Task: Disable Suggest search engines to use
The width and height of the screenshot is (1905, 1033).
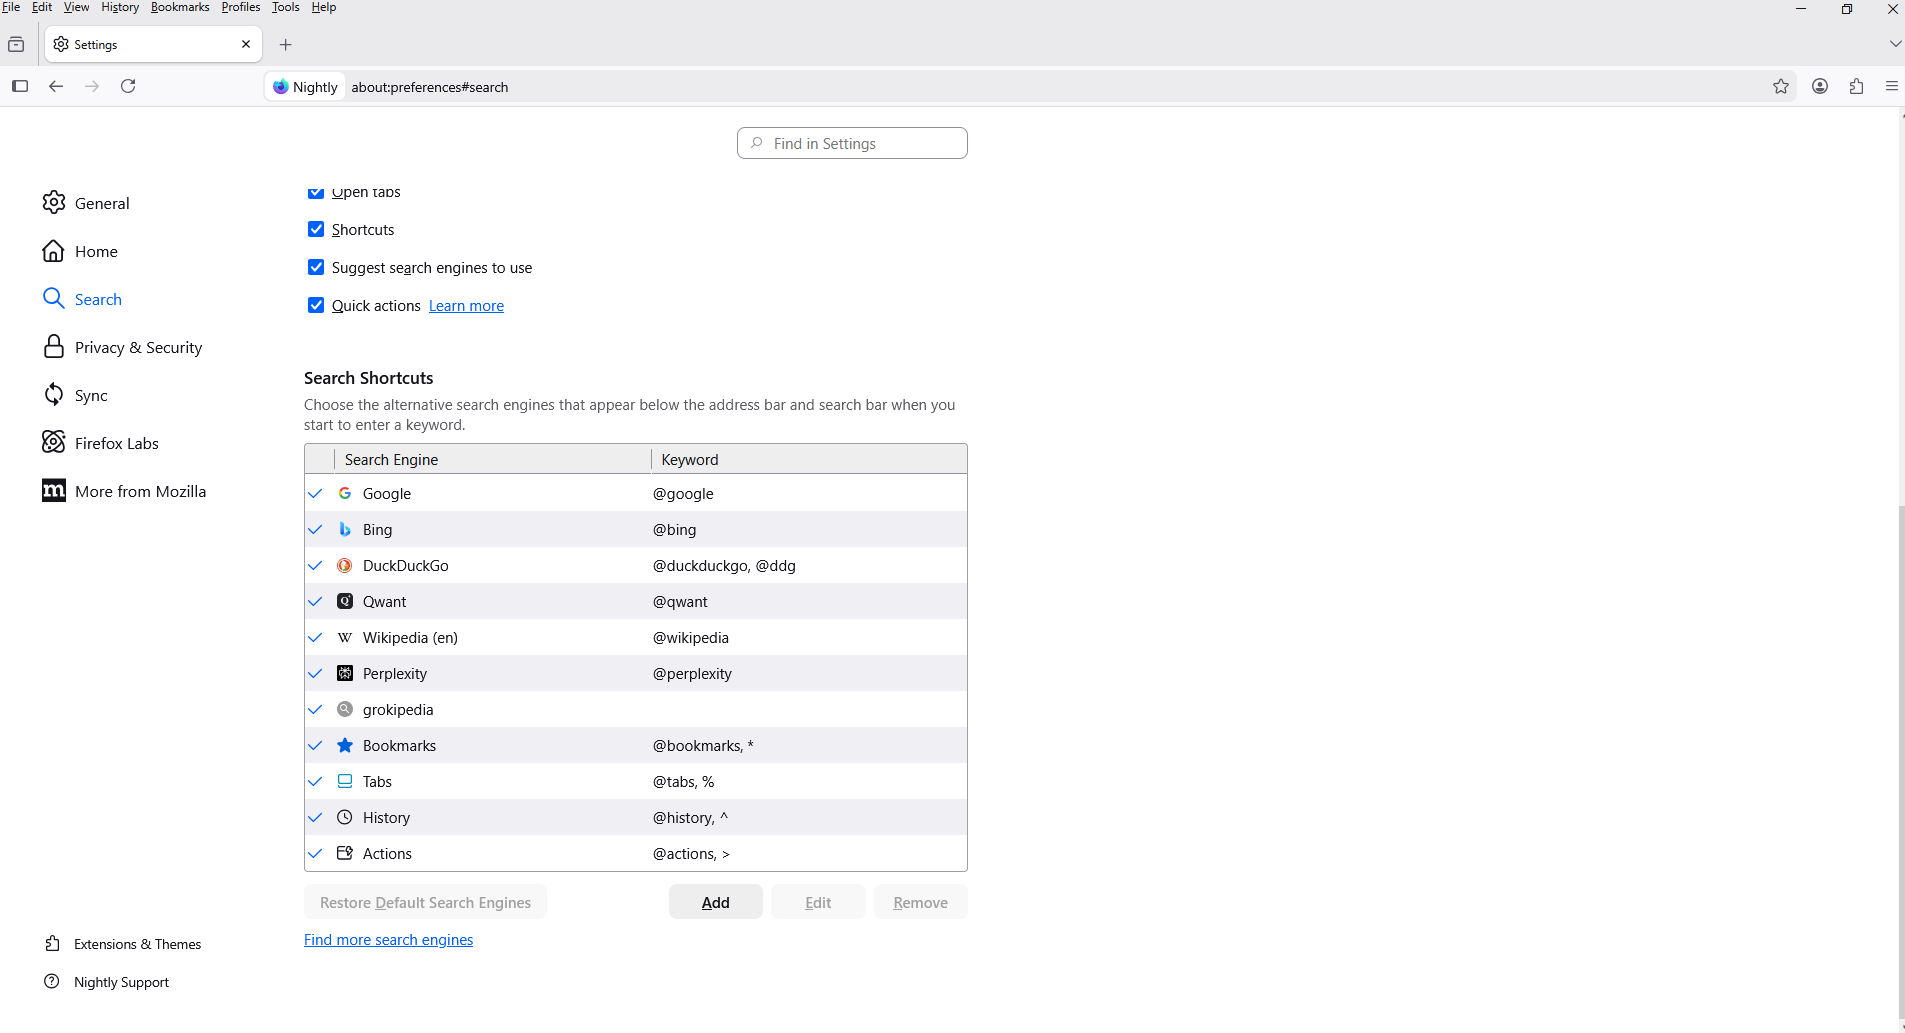Action: (316, 268)
